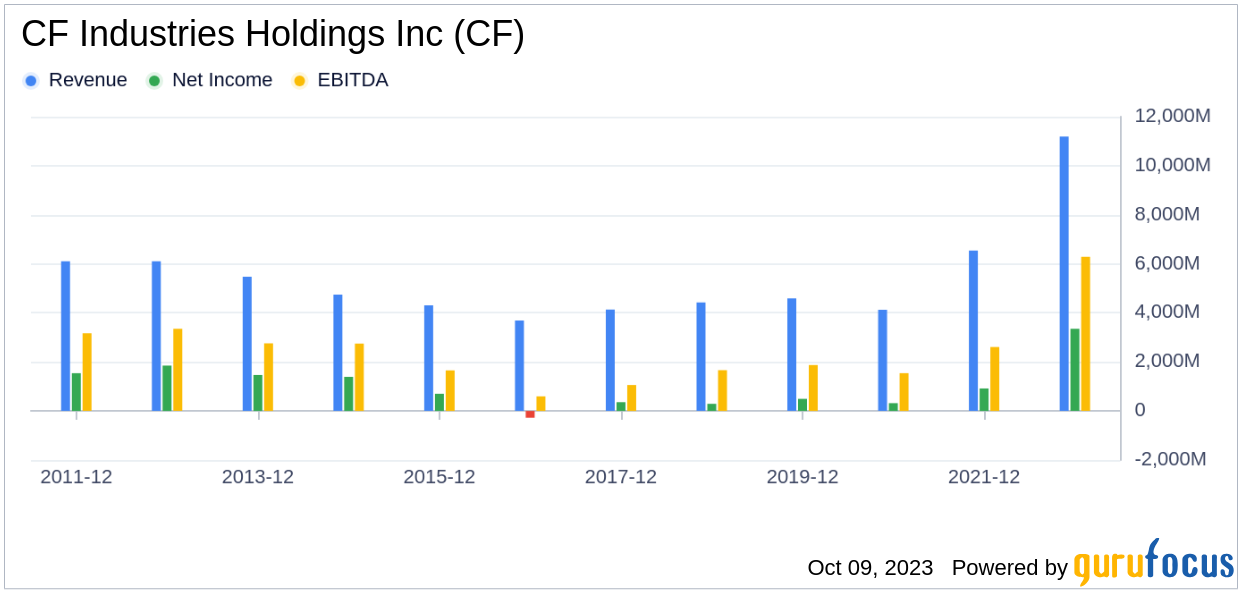1242x593 pixels.
Task: Click the 12,000M axis label
Action: tap(1173, 116)
